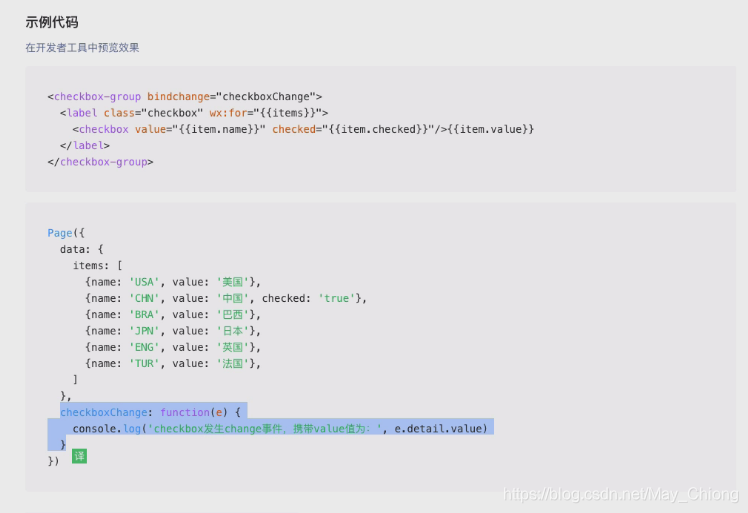Click the row with name 'BRA'
The height and width of the screenshot is (513, 748).
(x=173, y=314)
